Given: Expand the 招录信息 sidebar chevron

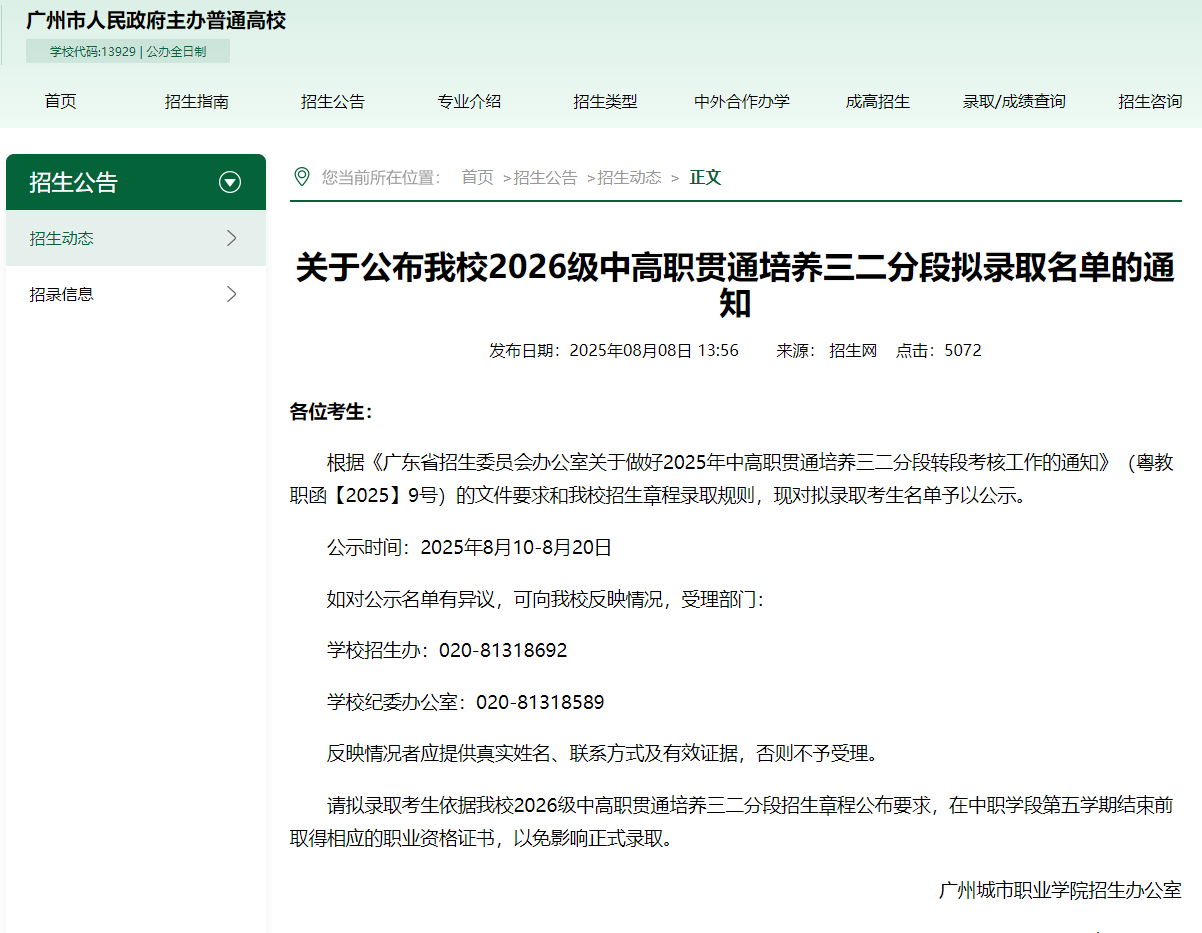Looking at the screenshot, I should pos(232,294).
